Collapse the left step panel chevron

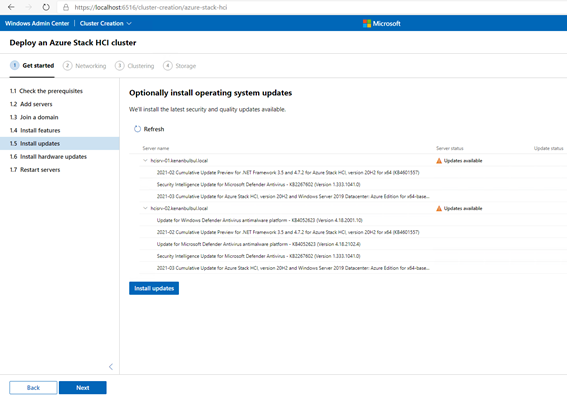pyautogui.click(x=111, y=367)
